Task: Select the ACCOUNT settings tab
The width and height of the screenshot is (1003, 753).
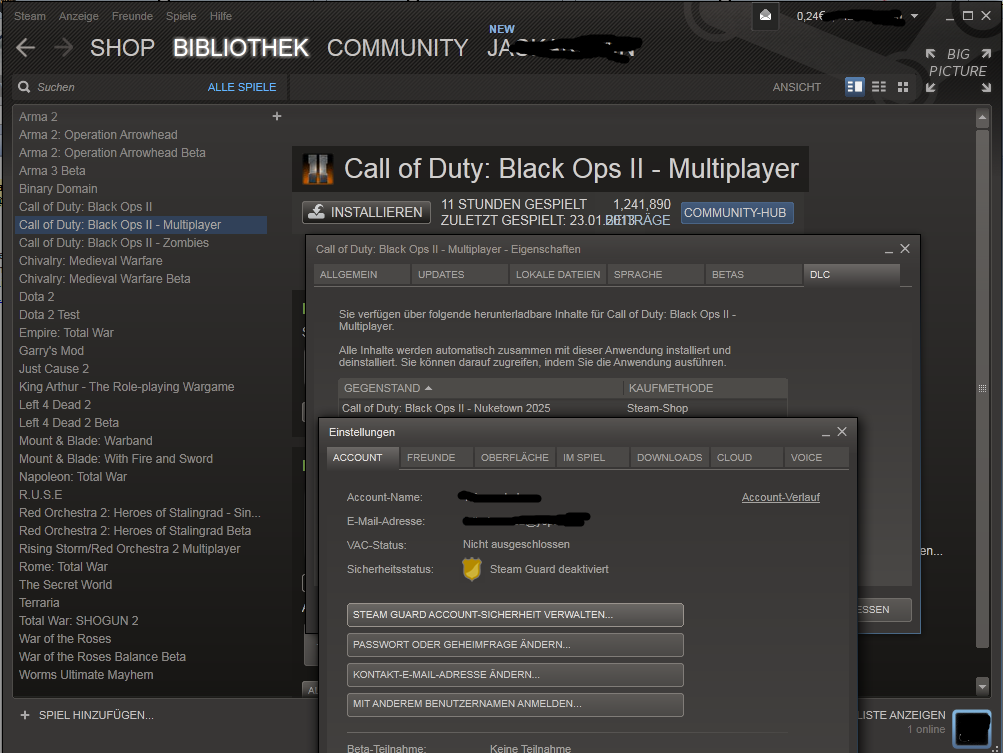Action: pos(363,457)
